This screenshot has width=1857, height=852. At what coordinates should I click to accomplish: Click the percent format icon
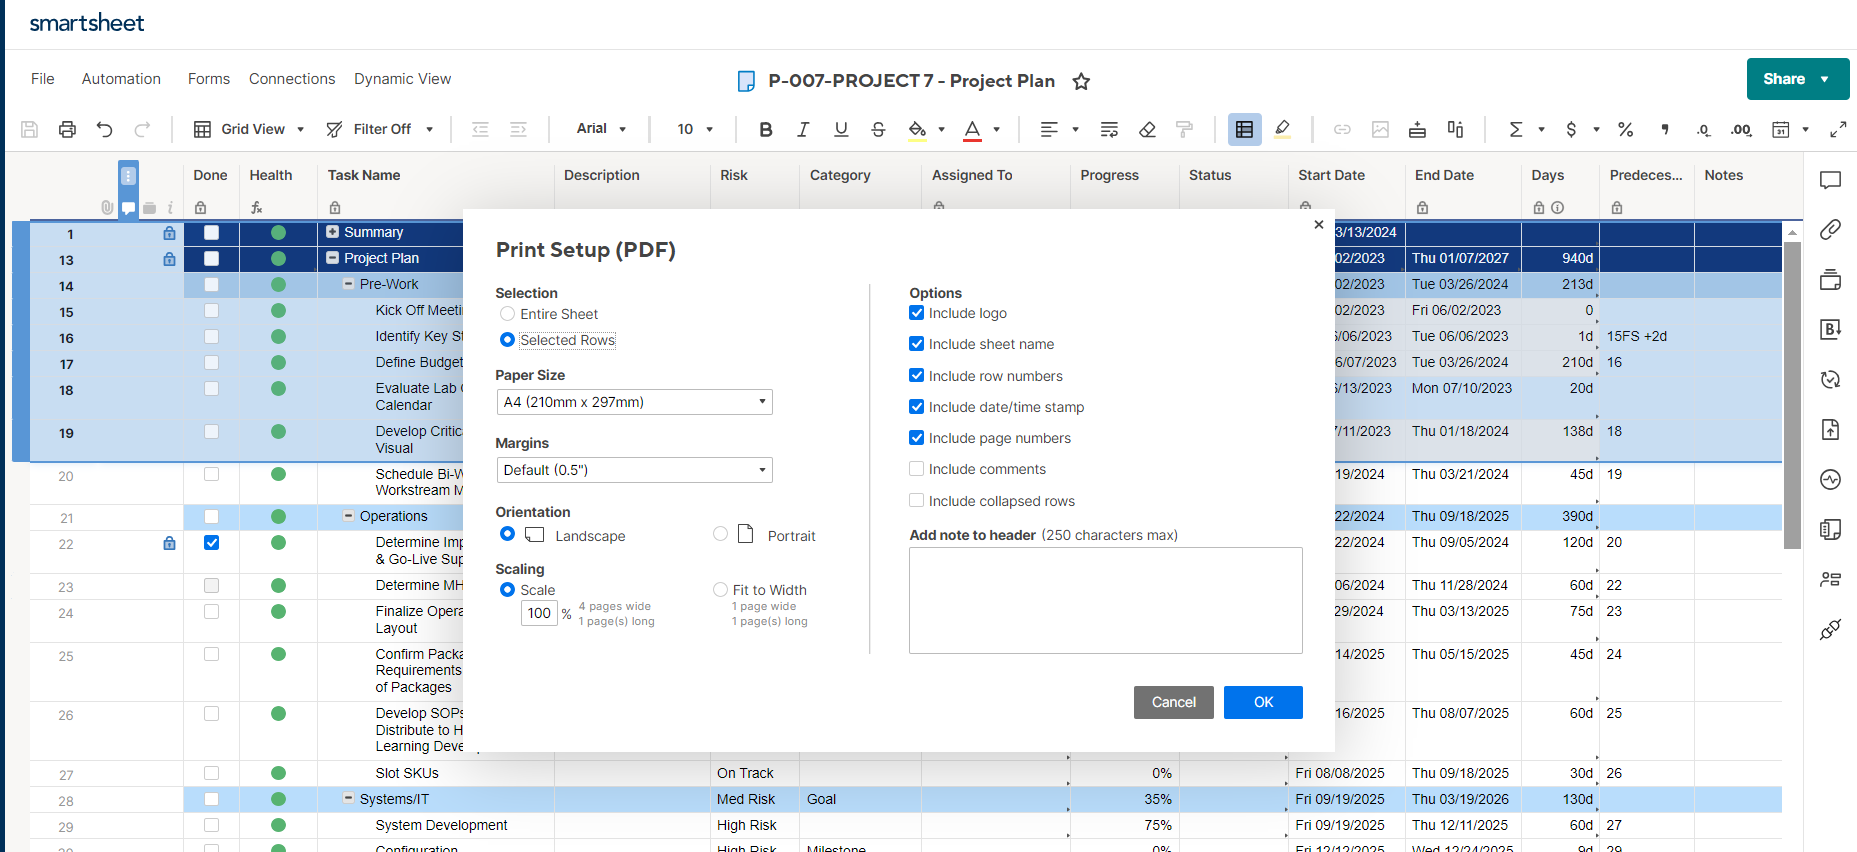coord(1625,129)
